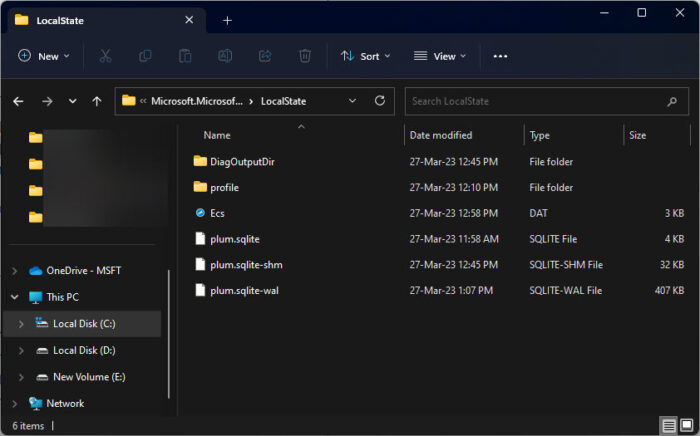
Task: Select the profile folder icon
Action: pyautogui.click(x=200, y=187)
